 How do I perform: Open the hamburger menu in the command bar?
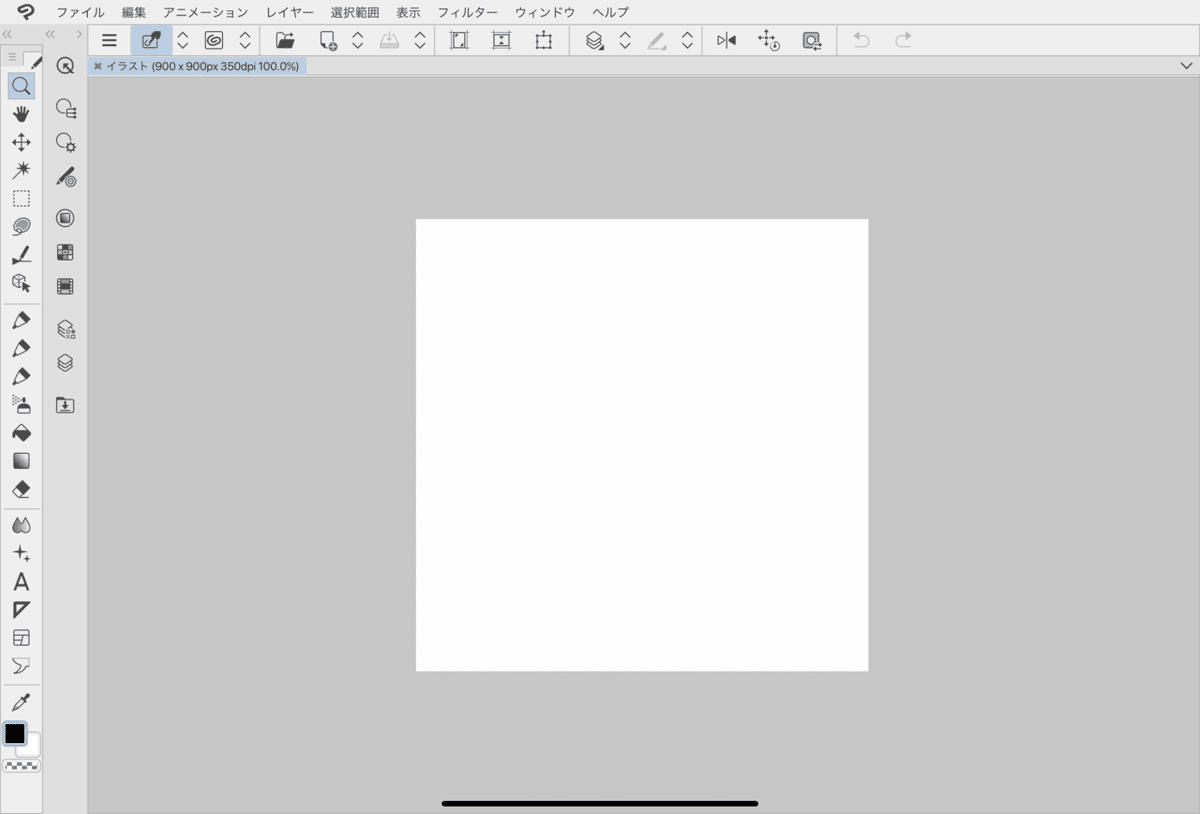tap(109, 41)
